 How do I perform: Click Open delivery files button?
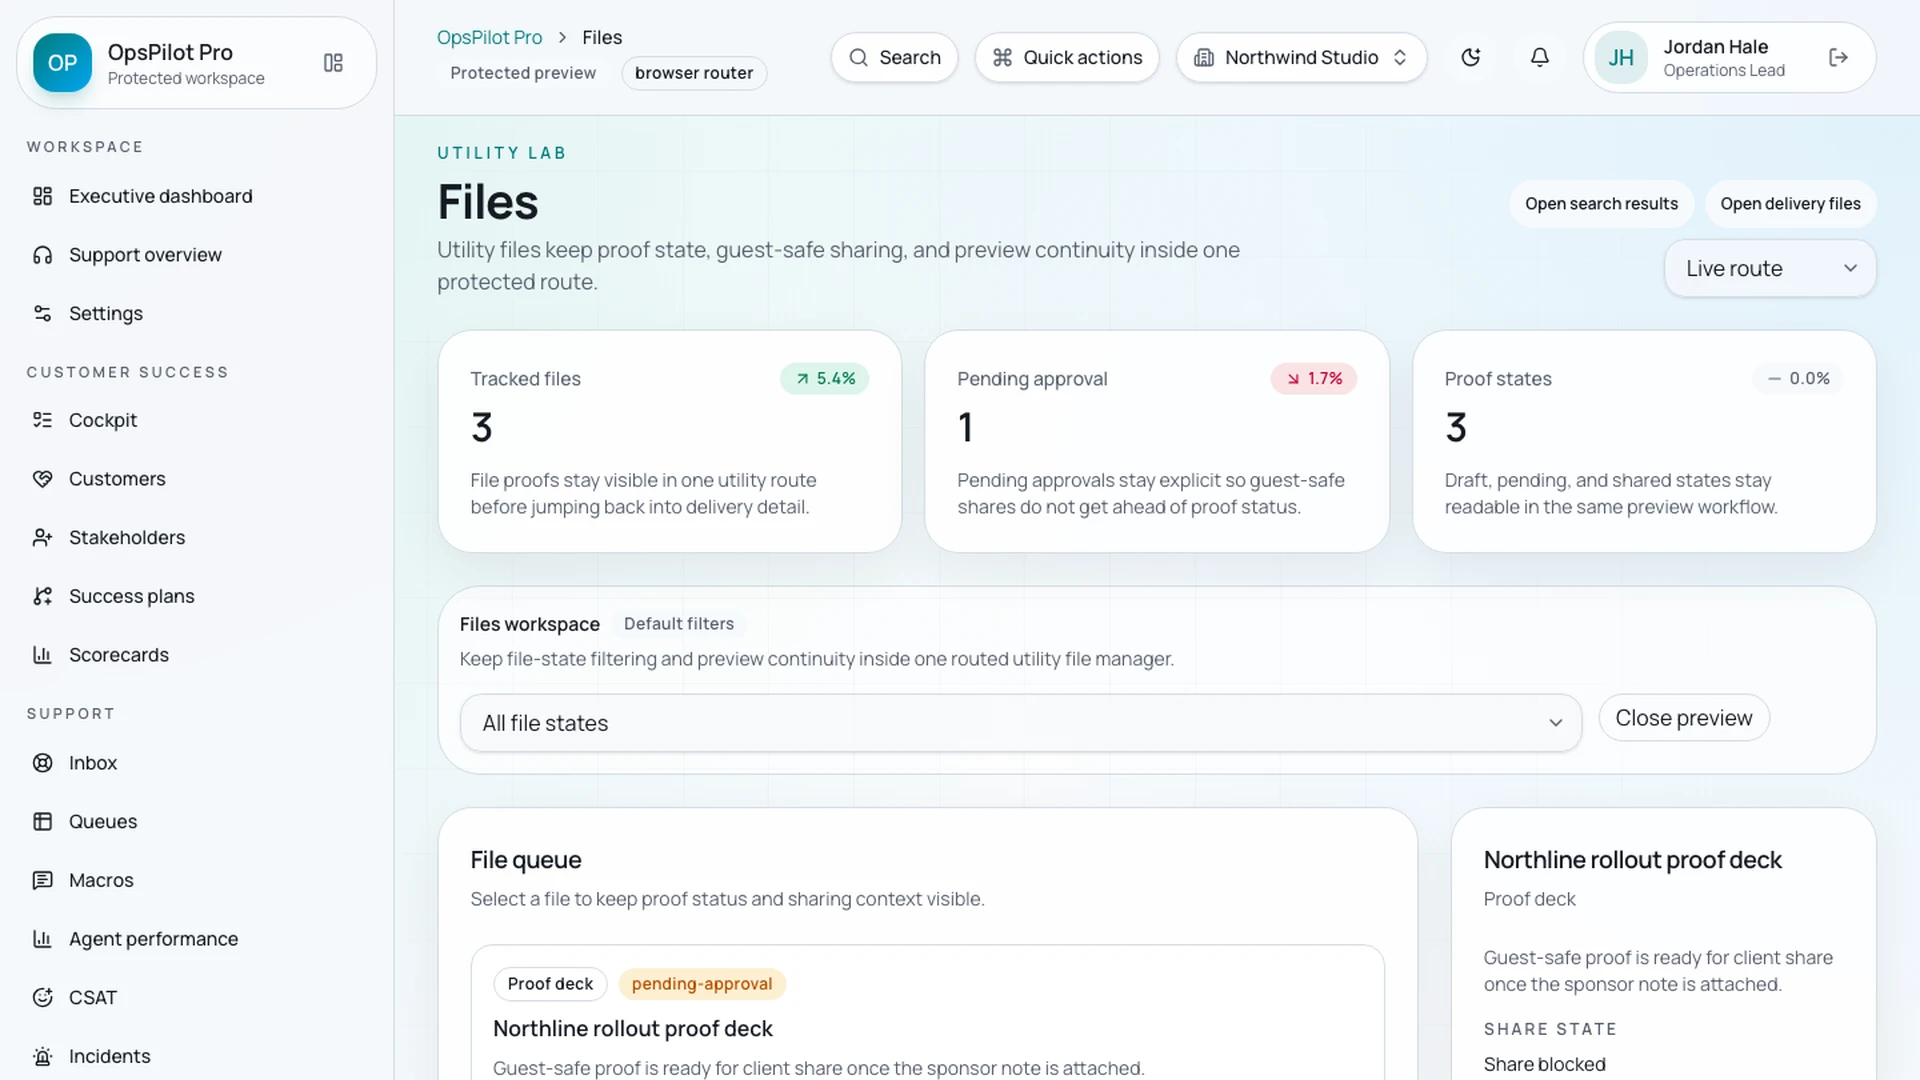click(1790, 204)
